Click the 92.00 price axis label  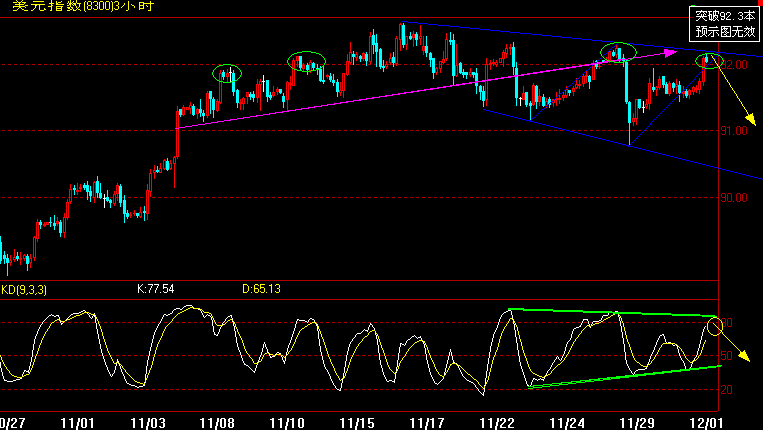(734, 65)
